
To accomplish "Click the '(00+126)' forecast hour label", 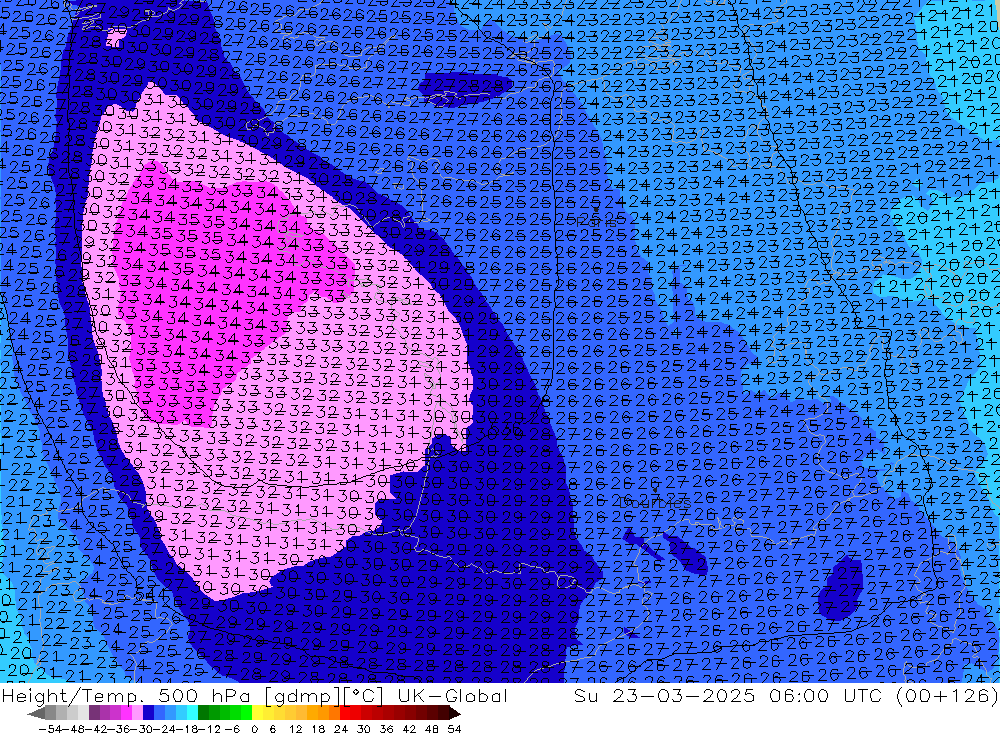I will (947, 695).
